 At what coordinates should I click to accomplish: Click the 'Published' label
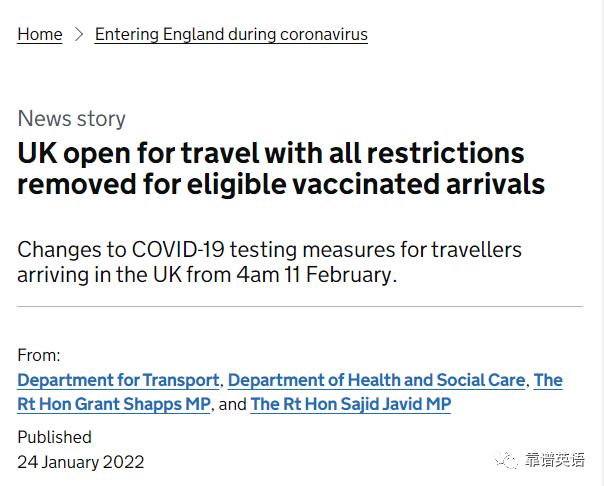54,437
